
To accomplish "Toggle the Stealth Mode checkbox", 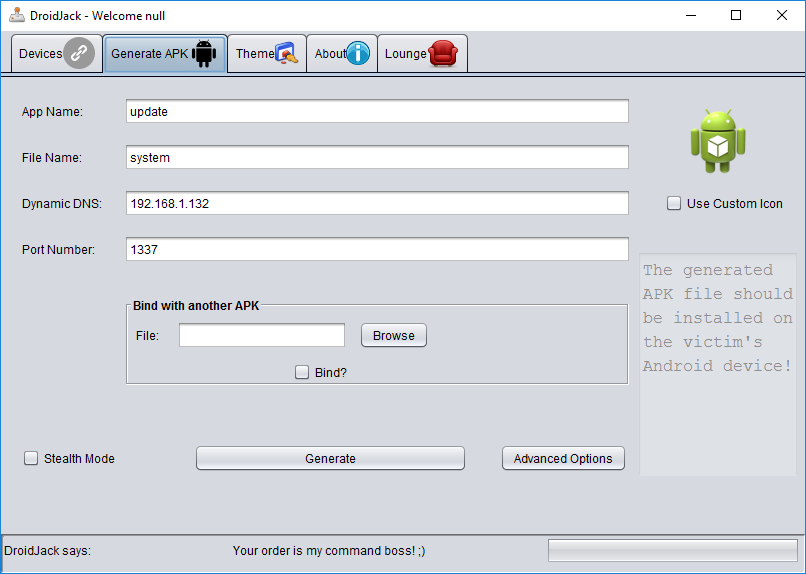I will 31,458.
